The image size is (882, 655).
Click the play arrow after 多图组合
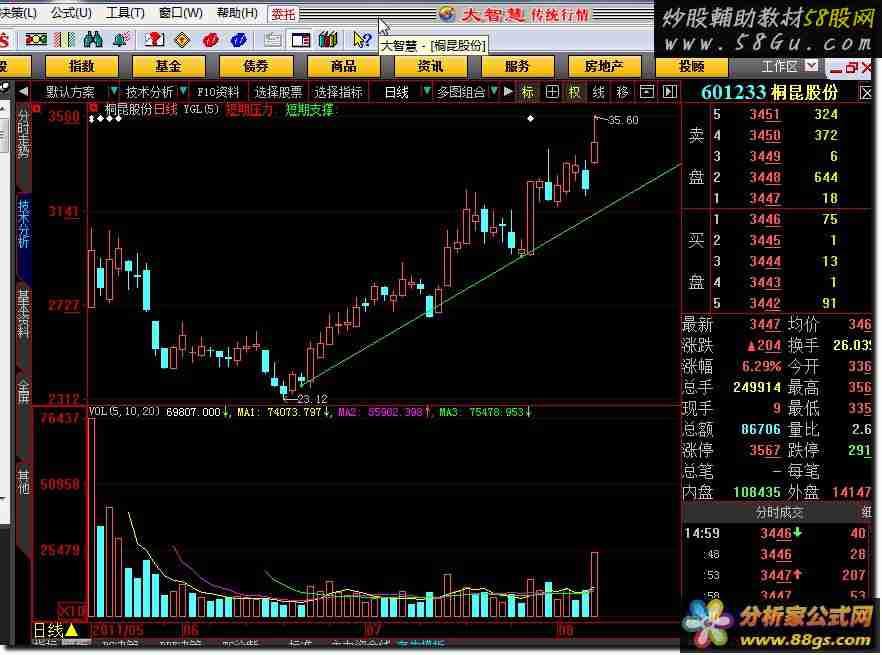click(508, 91)
